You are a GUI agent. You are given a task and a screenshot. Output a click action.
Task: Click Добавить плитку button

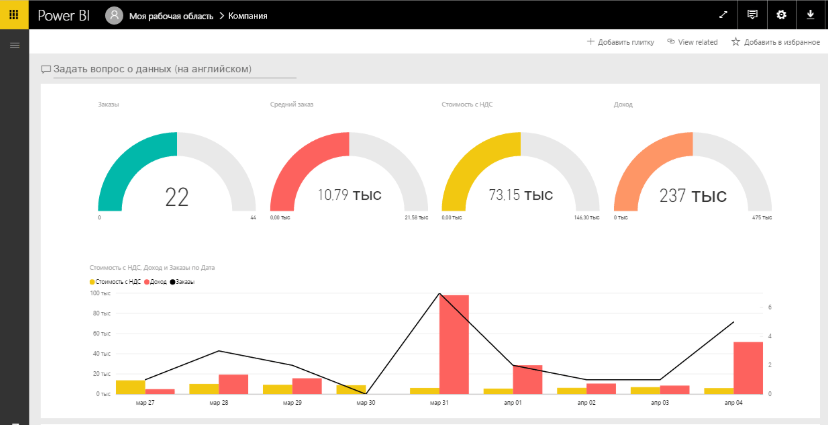tap(620, 42)
